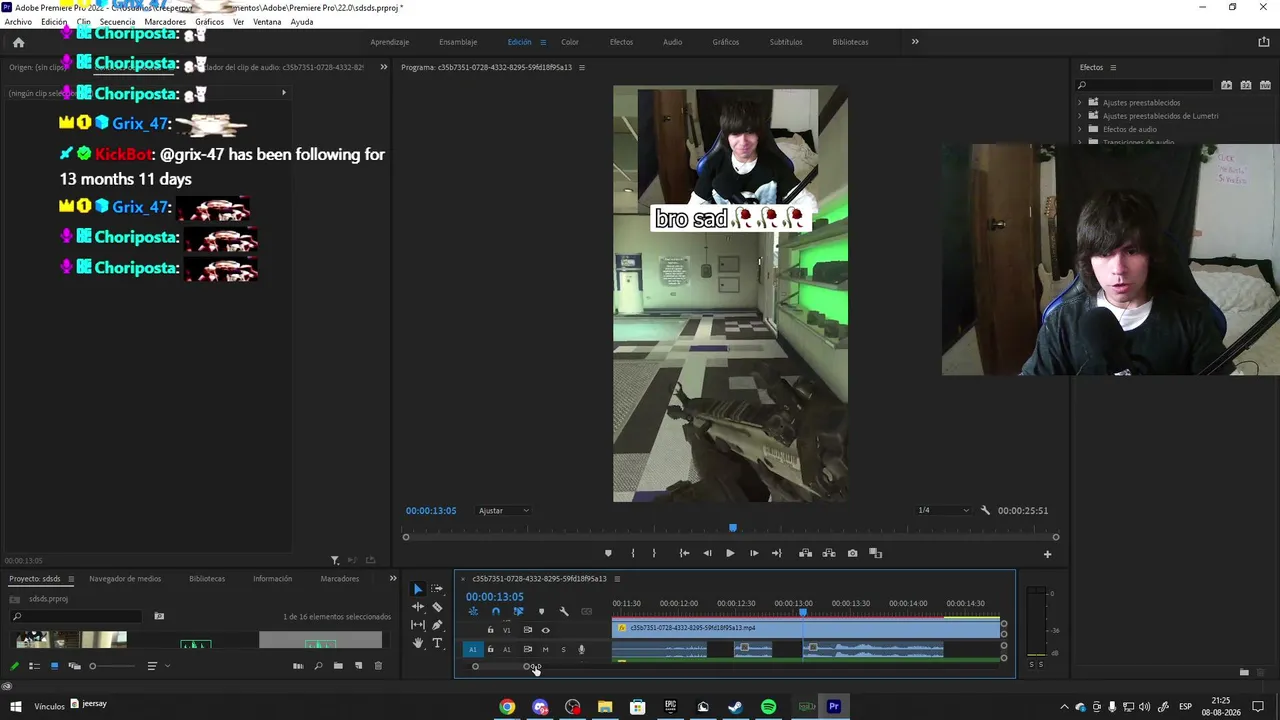Toggle V1 track output eye
Screen dimensions: 1280x720
(x=545, y=630)
